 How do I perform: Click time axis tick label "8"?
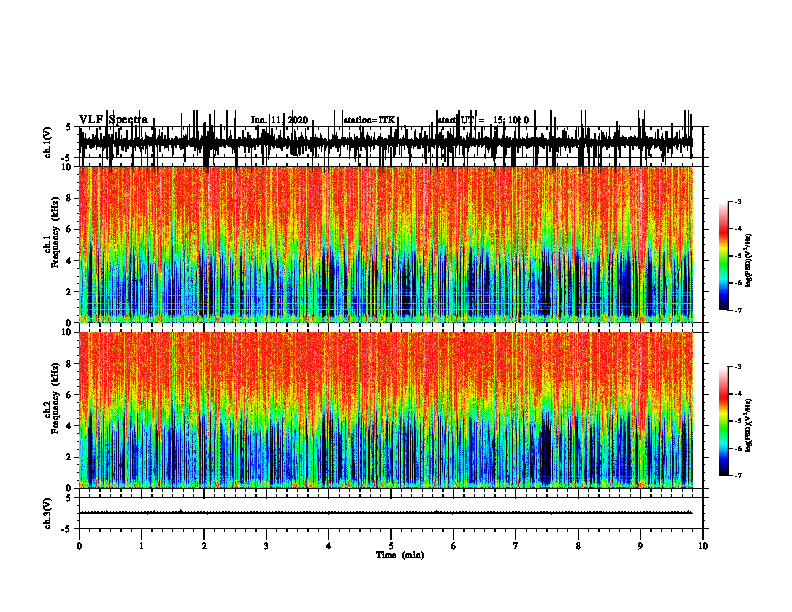(x=578, y=546)
